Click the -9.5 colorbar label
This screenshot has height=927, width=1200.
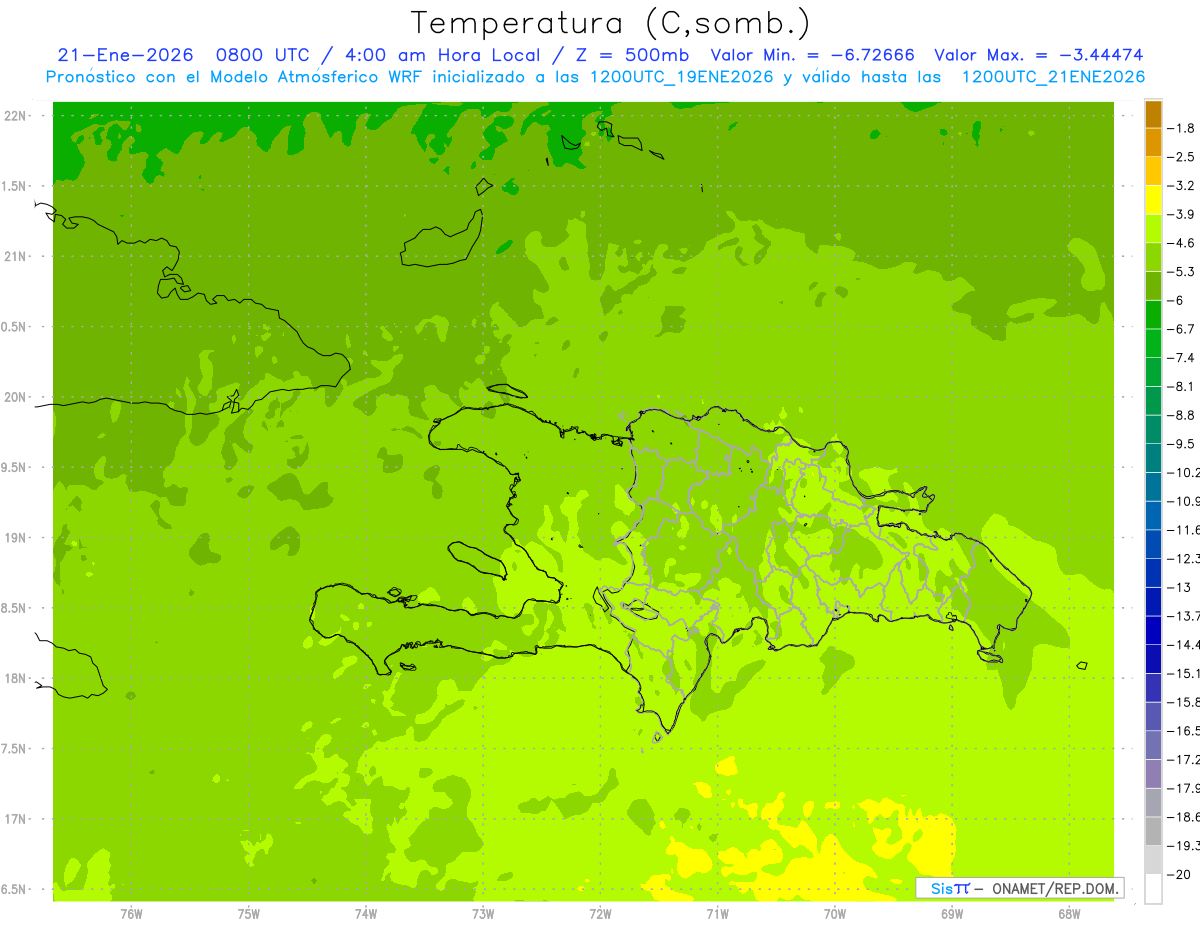(x=1182, y=443)
